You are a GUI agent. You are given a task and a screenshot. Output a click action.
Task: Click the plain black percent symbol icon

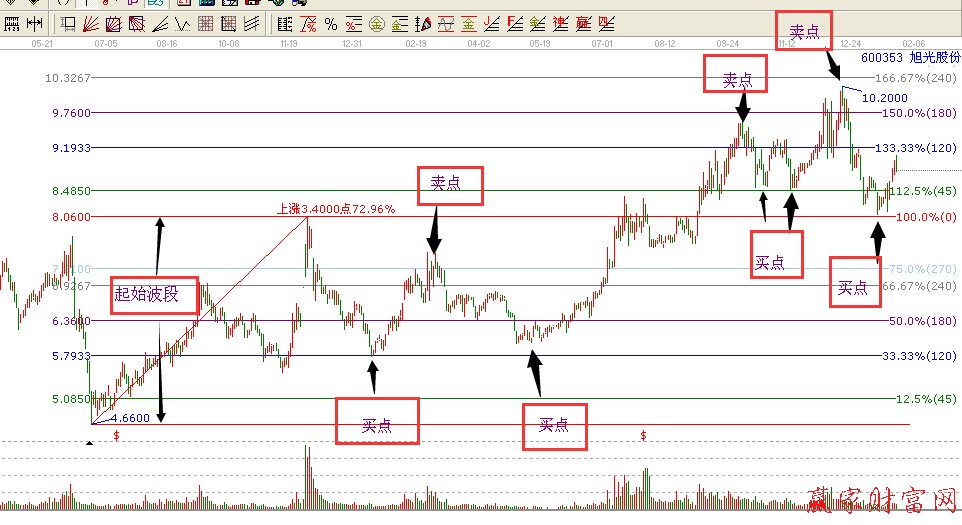[x=331, y=23]
